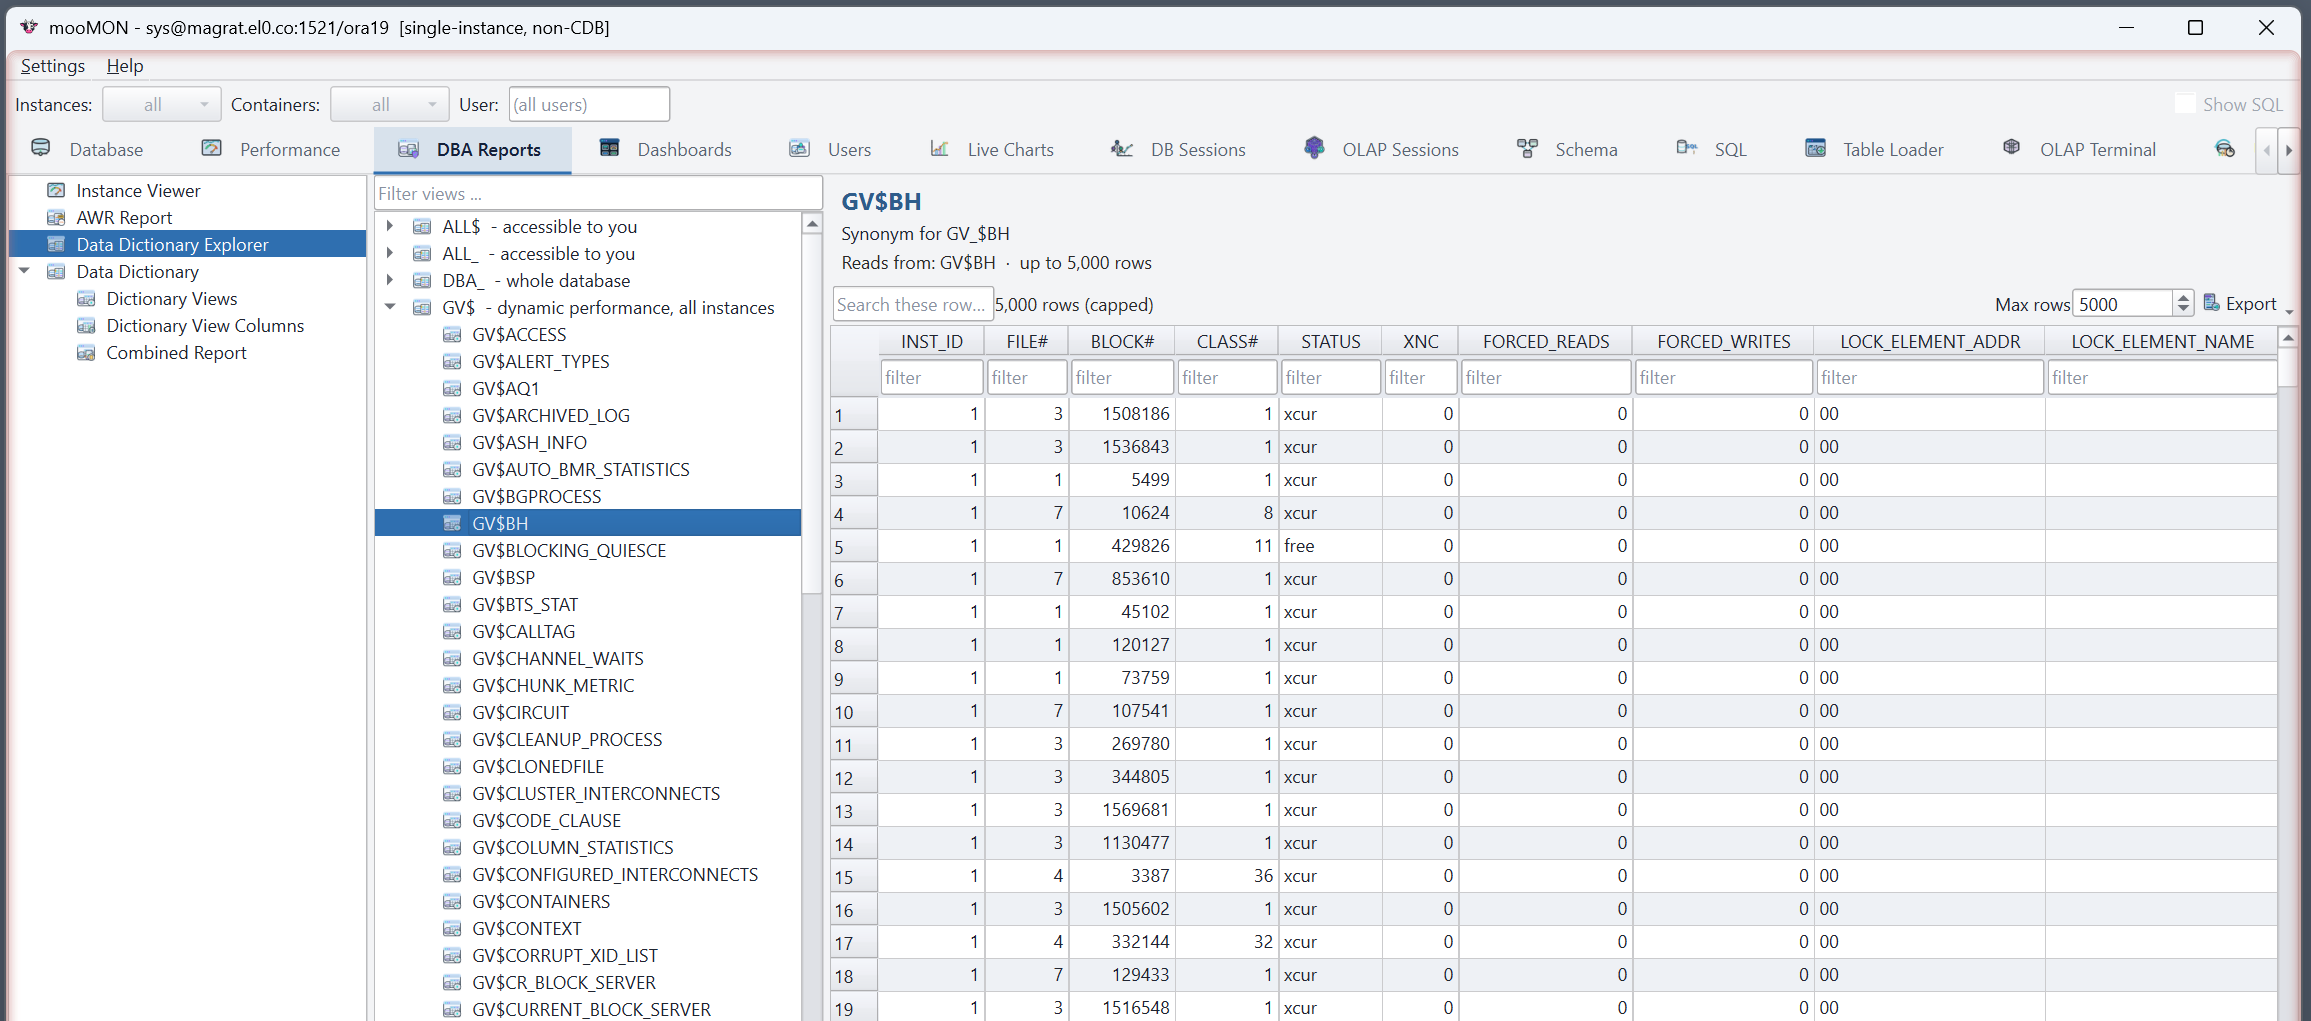This screenshot has width=2311, height=1021.
Task: Expand the ALL_ accessible to you group
Action: coord(390,253)
